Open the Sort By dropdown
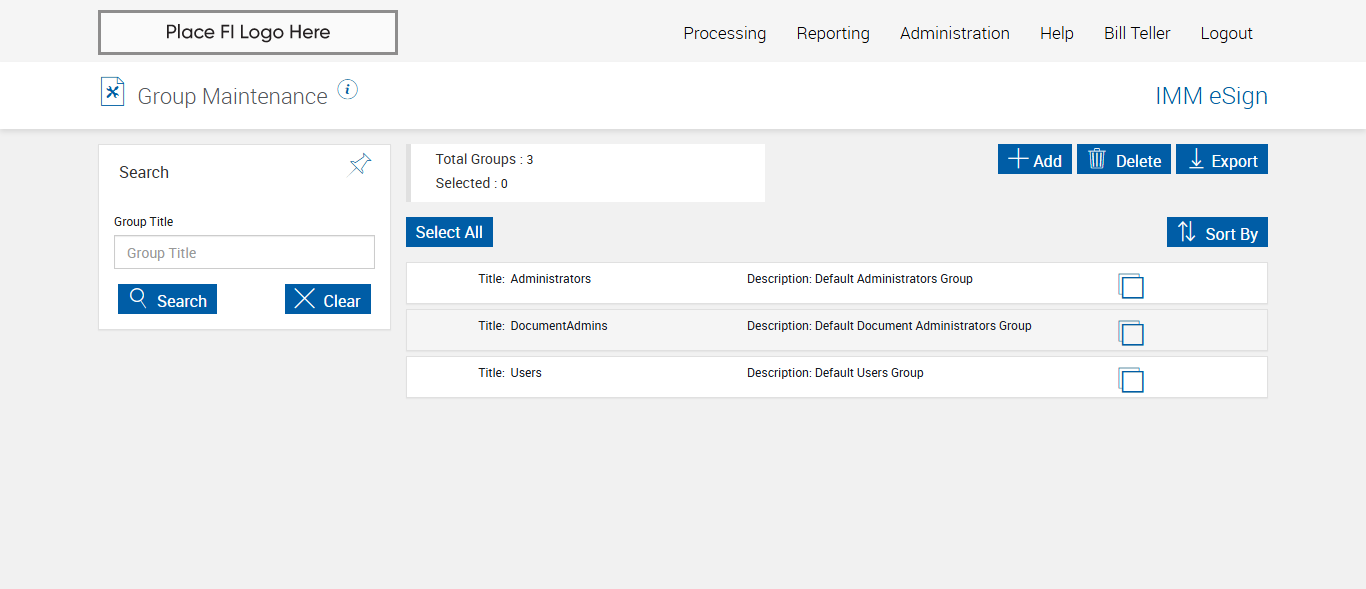Screen dimensions: 1366x589 (1216, 233)
